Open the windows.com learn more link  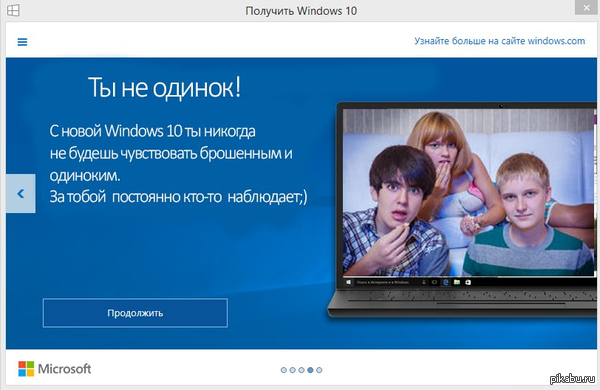click(499, 41)
